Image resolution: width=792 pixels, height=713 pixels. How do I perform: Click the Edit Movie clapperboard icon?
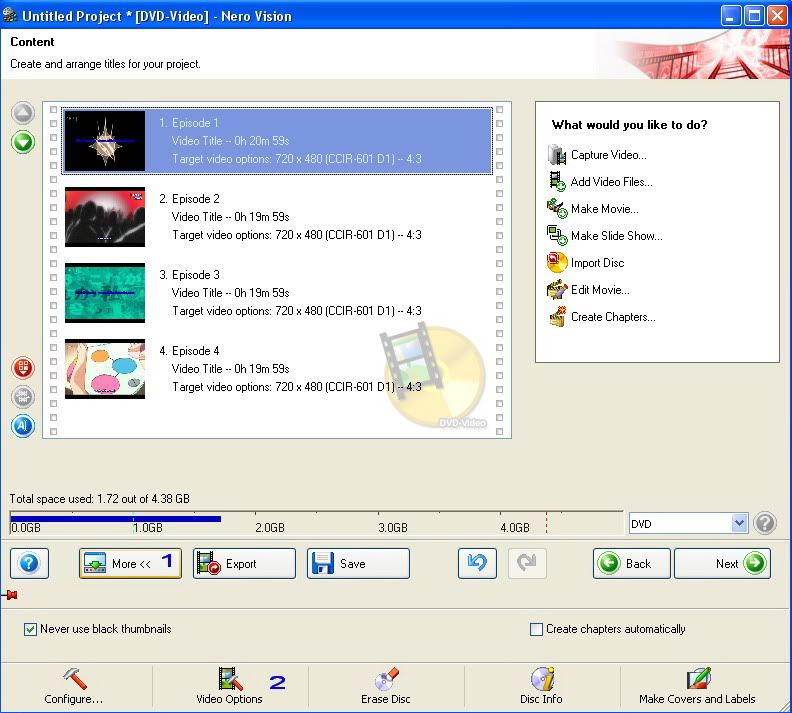pyautogui.click(x=557, y=290)
